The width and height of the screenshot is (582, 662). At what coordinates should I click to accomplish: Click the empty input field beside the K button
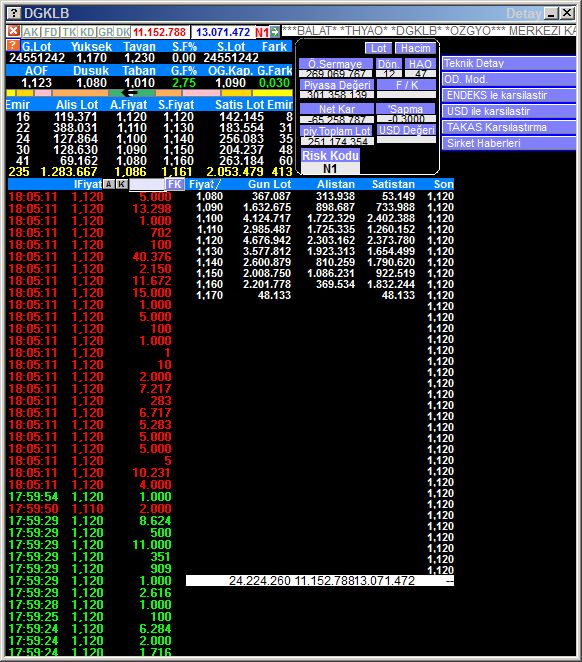146,184
